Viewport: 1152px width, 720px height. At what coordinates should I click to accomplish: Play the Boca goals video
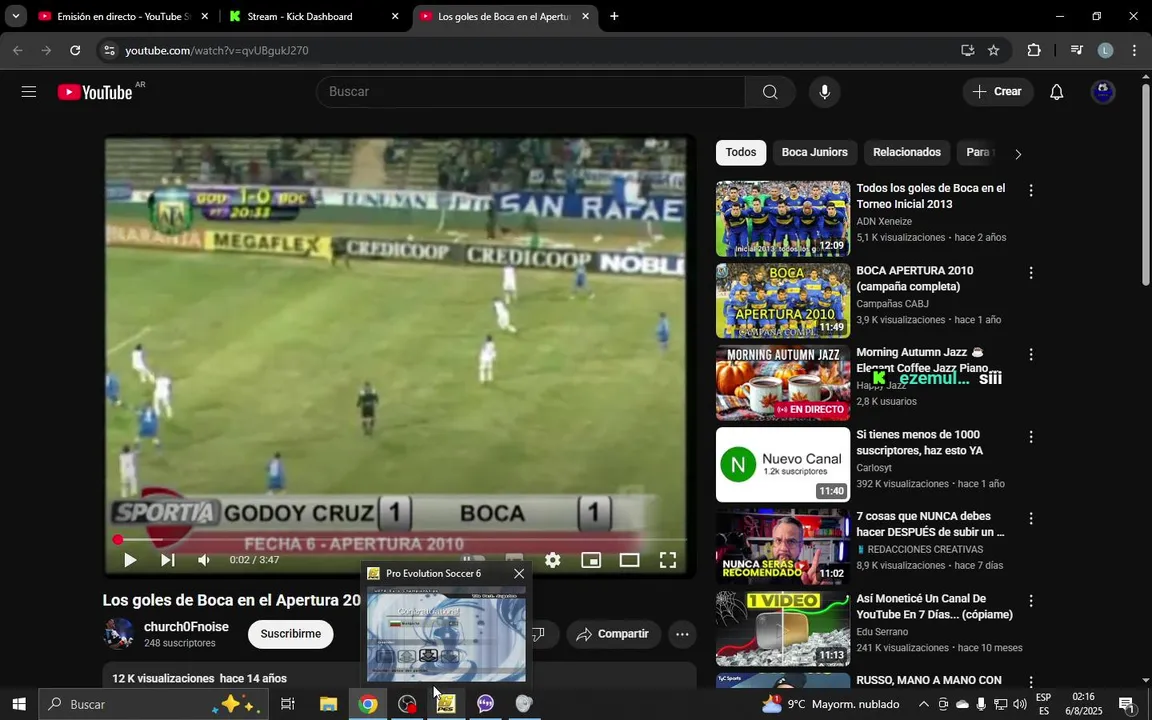[x=130, y=560]
